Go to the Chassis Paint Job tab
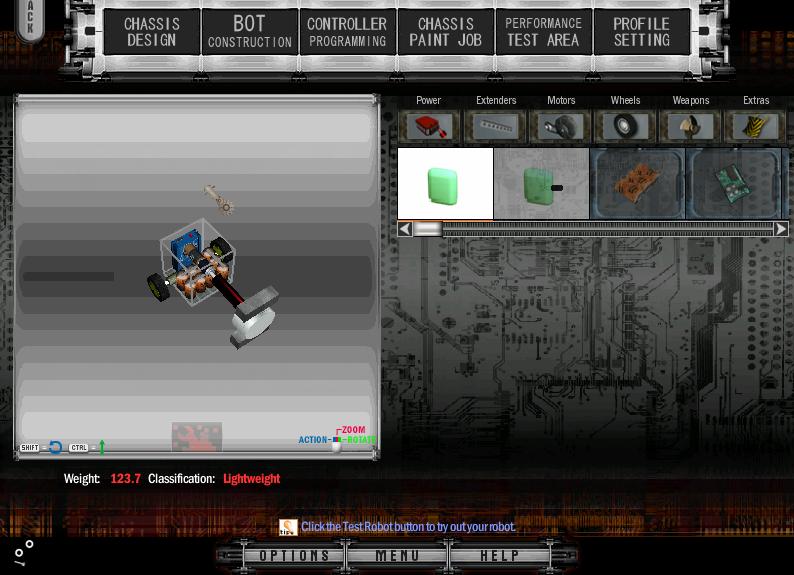Viewport: 794px width, 575px height. pyautogui.click(x=445, y=32)
